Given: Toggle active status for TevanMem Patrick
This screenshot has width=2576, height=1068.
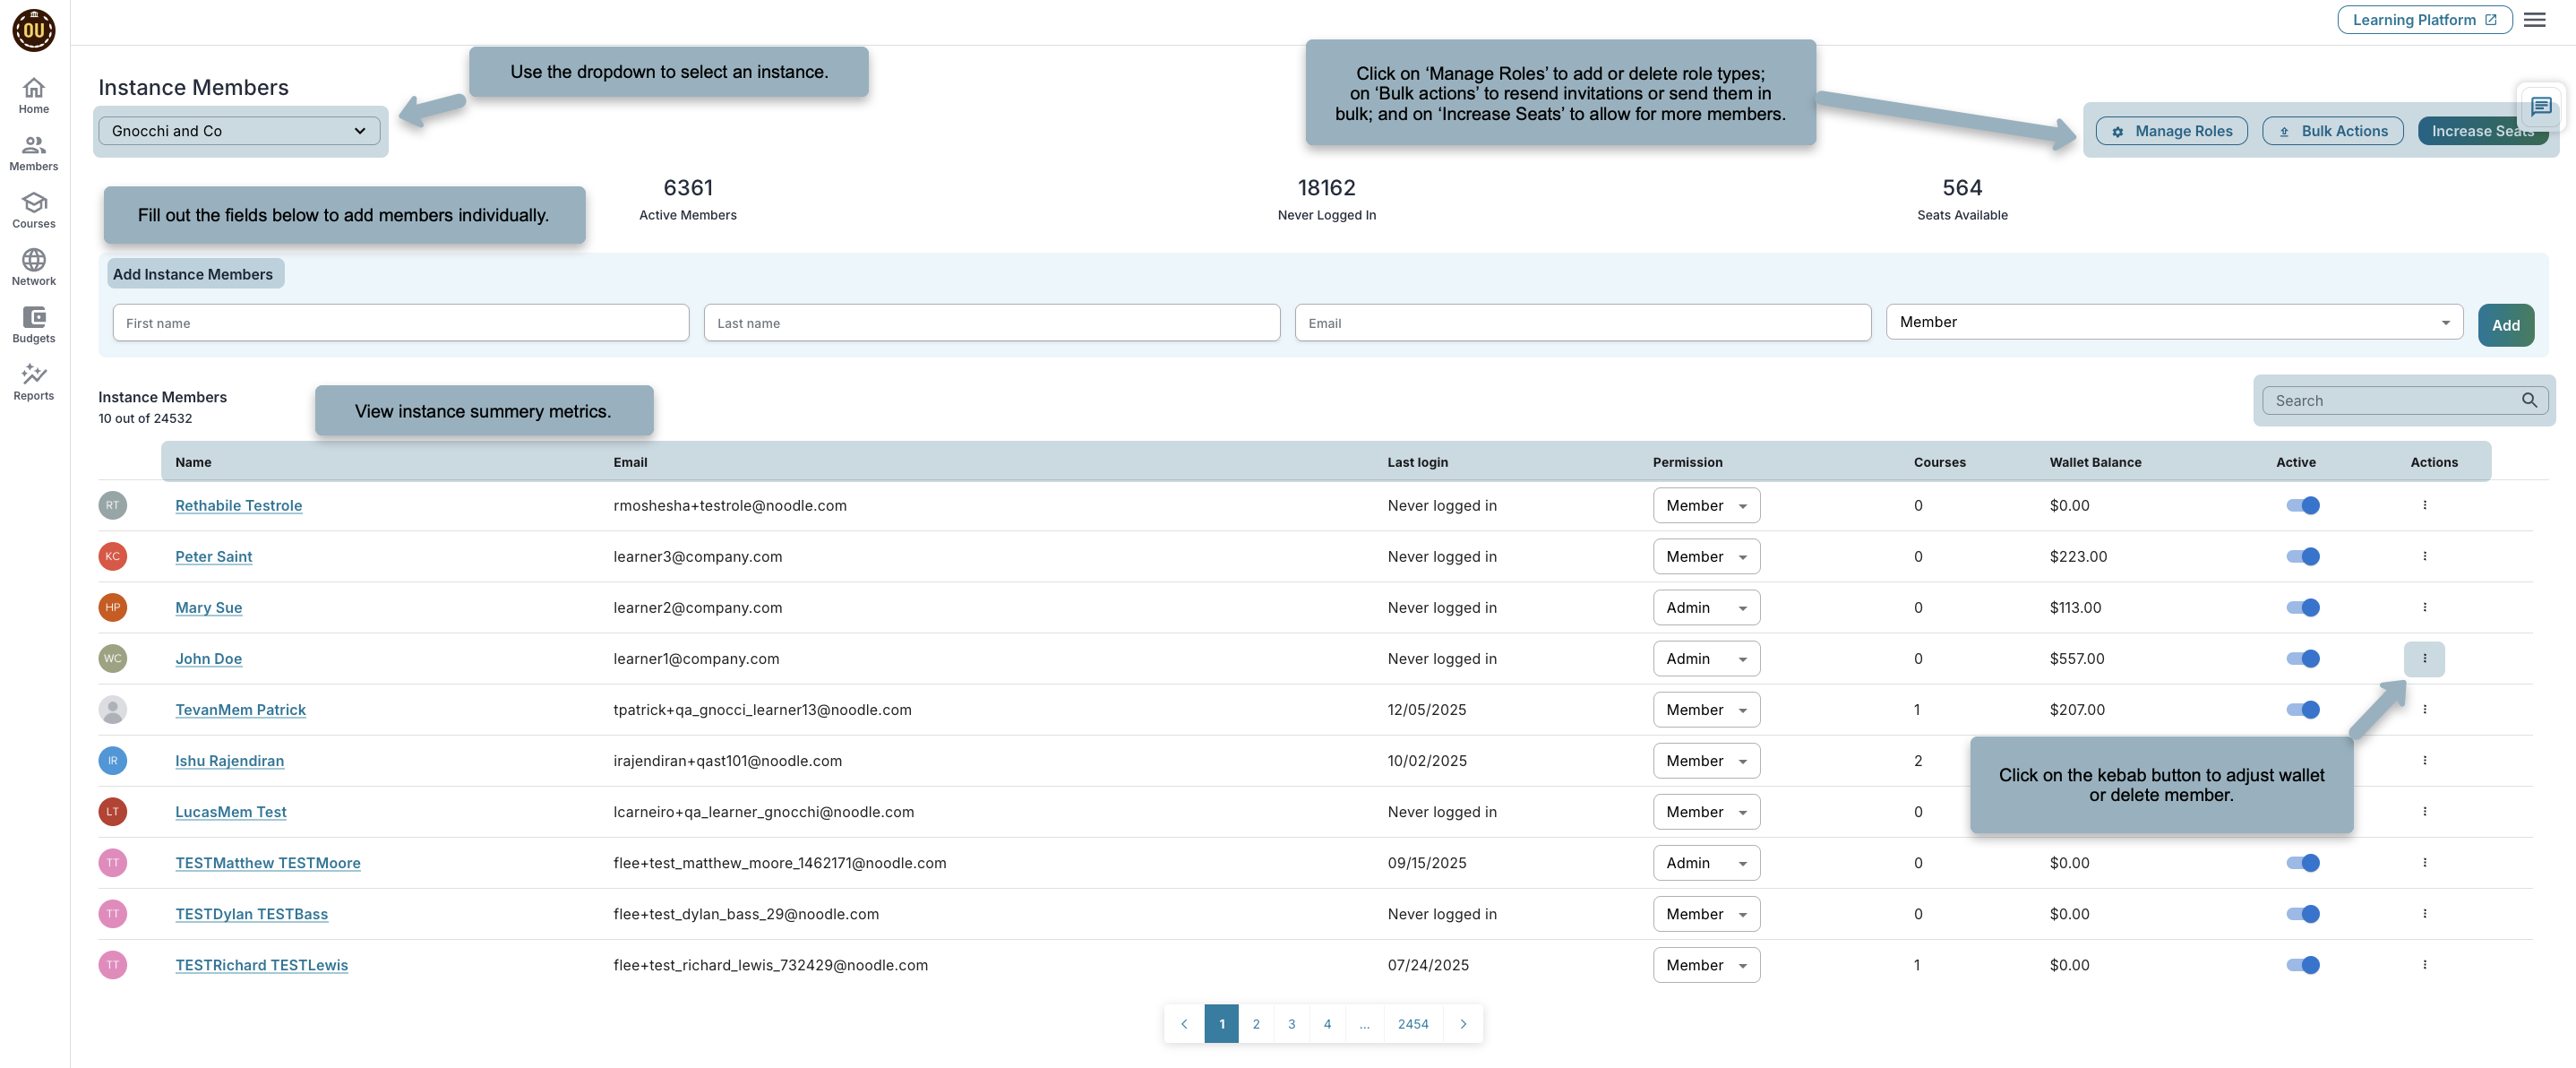Looking at the screenshot, I should (x=2302, y=709).
